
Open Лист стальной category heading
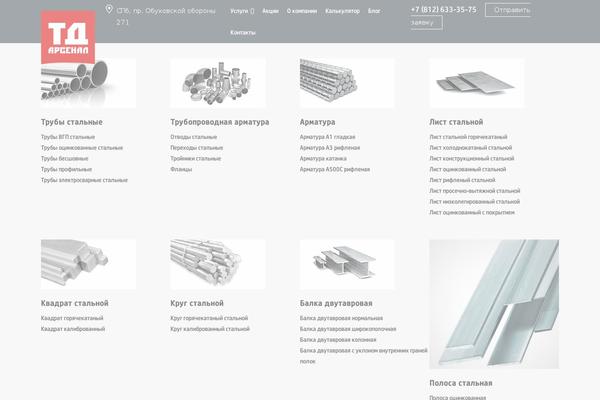pos(456,122)
